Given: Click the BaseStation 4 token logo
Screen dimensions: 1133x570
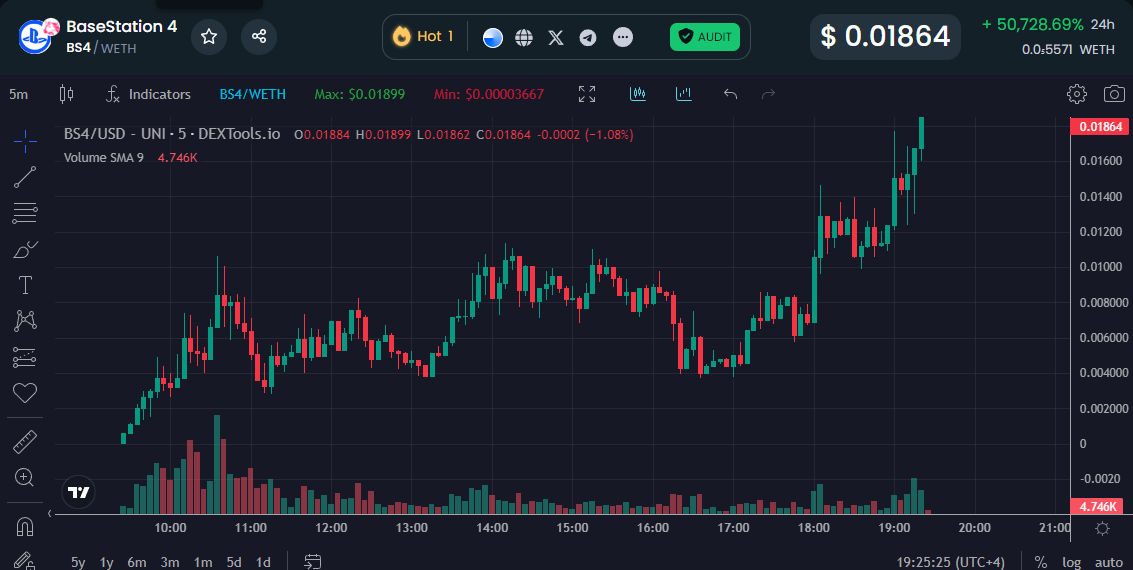Looking at the screenshot, I should pyautogui.click(x=35, y=36).
